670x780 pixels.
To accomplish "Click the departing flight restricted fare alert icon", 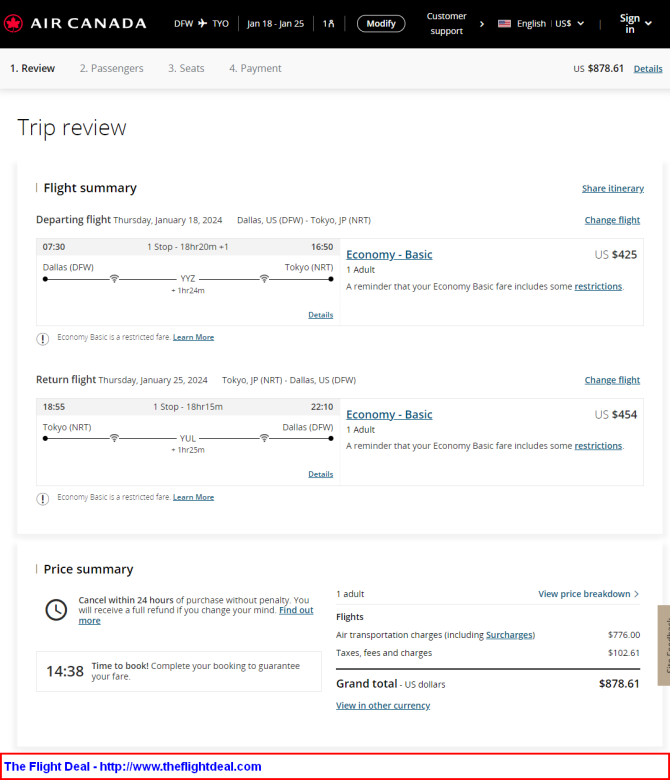I will click(x=43, y=339).
